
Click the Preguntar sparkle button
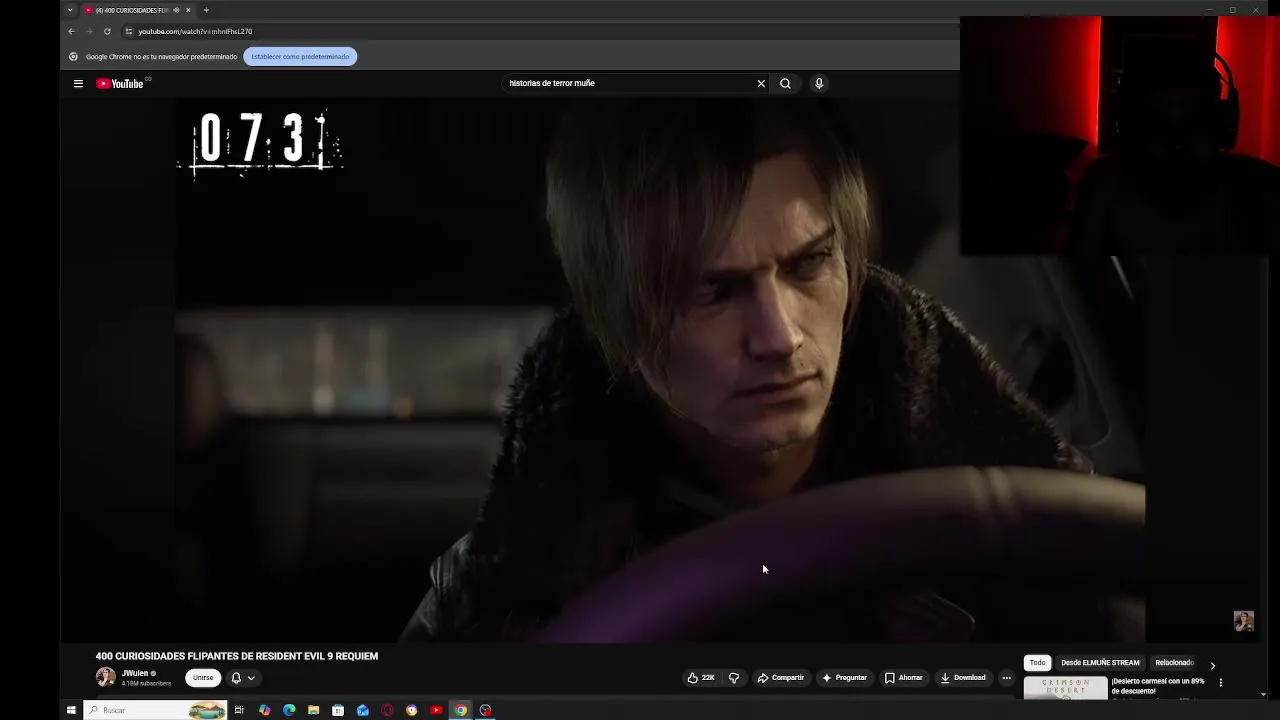tap(845, 678)
